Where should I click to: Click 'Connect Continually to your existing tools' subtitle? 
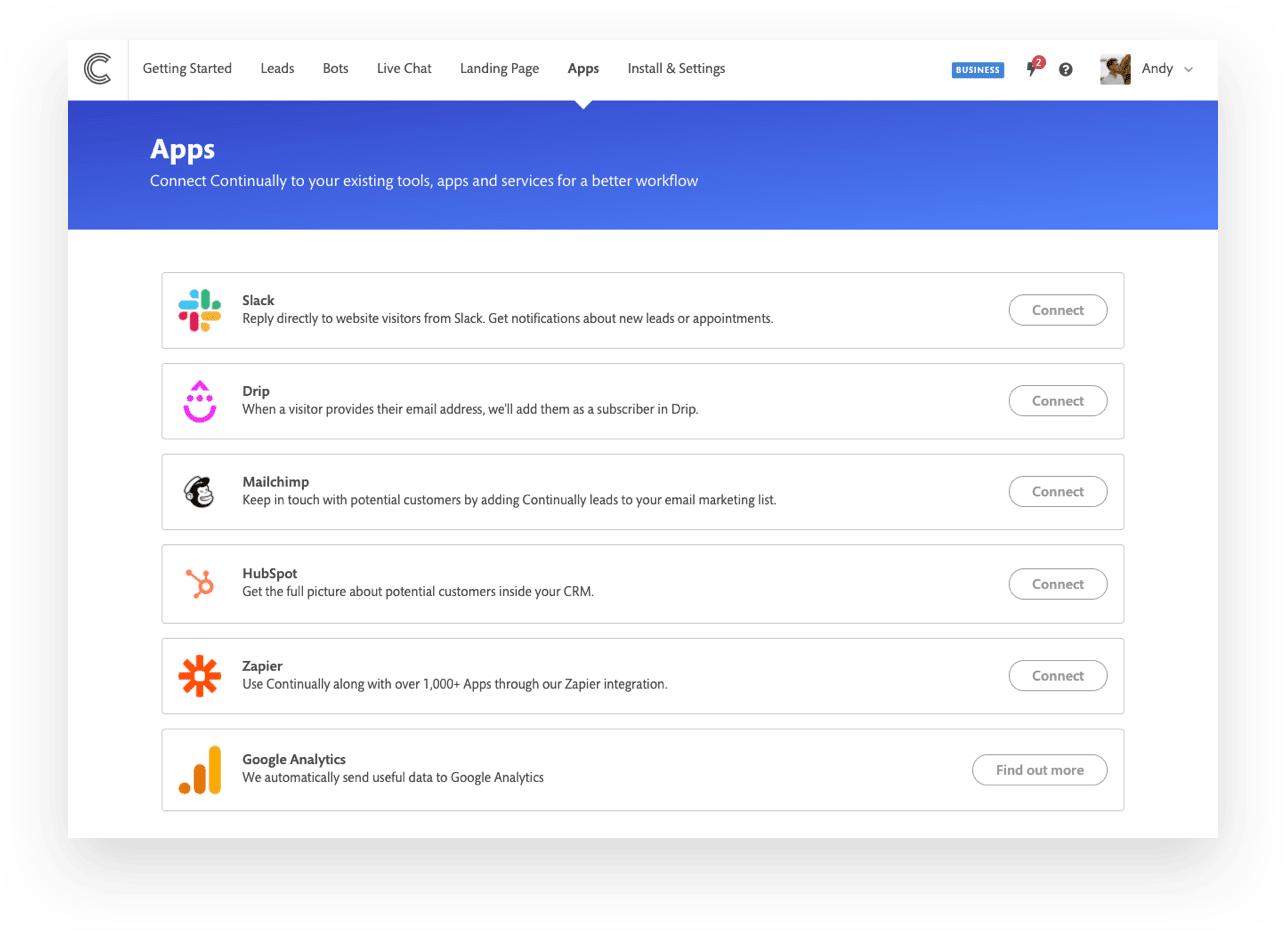tap(424, 182)
